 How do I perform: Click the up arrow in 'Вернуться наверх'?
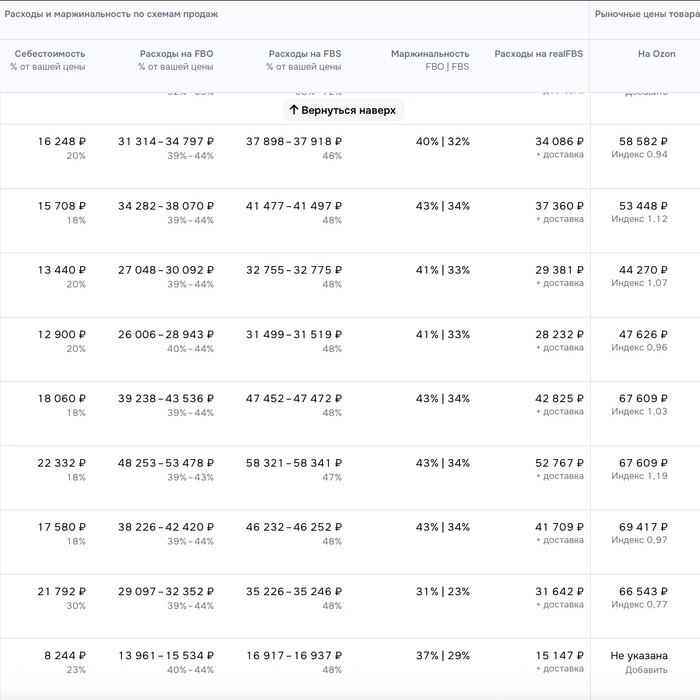tap(294, 110)
